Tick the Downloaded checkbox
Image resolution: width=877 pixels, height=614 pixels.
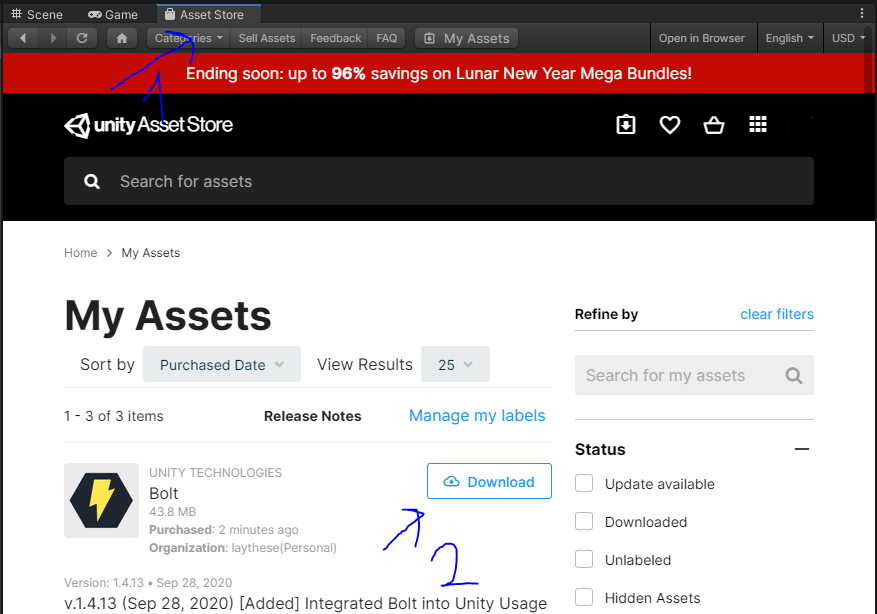click(584, 521)
